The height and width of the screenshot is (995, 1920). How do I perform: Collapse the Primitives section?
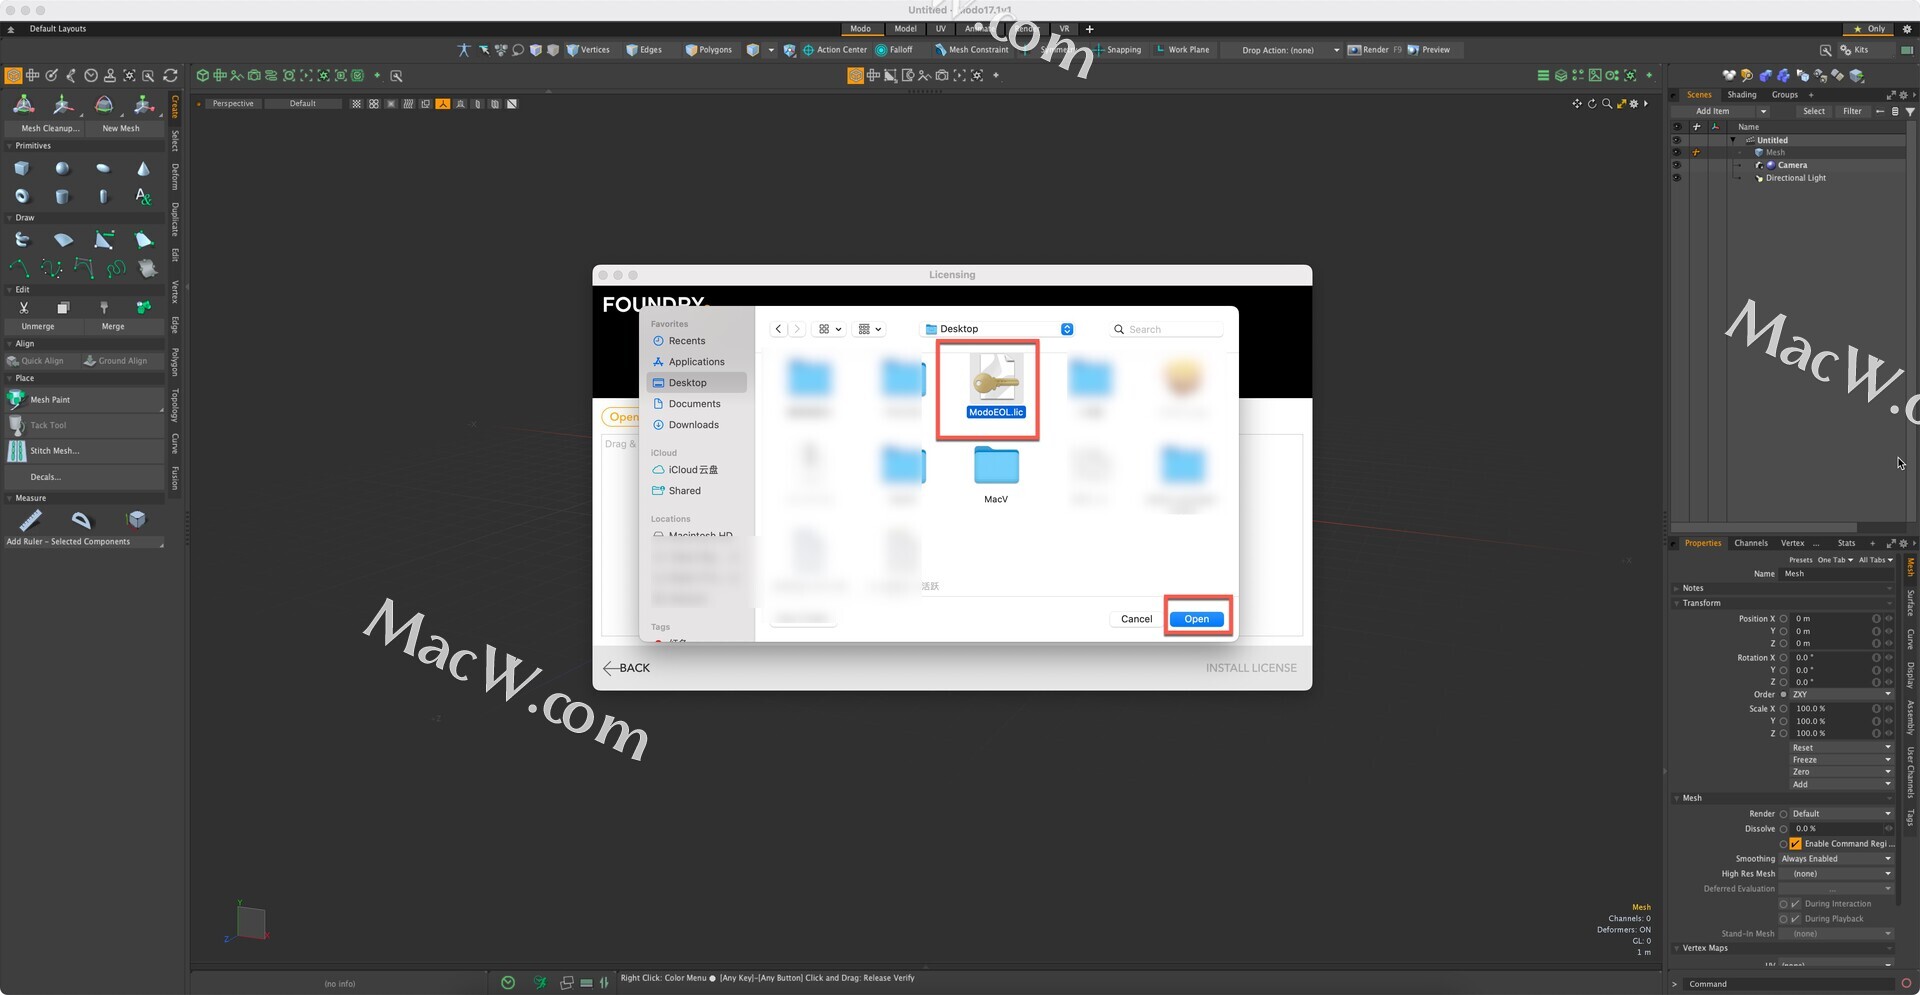(x=10, y=146)
